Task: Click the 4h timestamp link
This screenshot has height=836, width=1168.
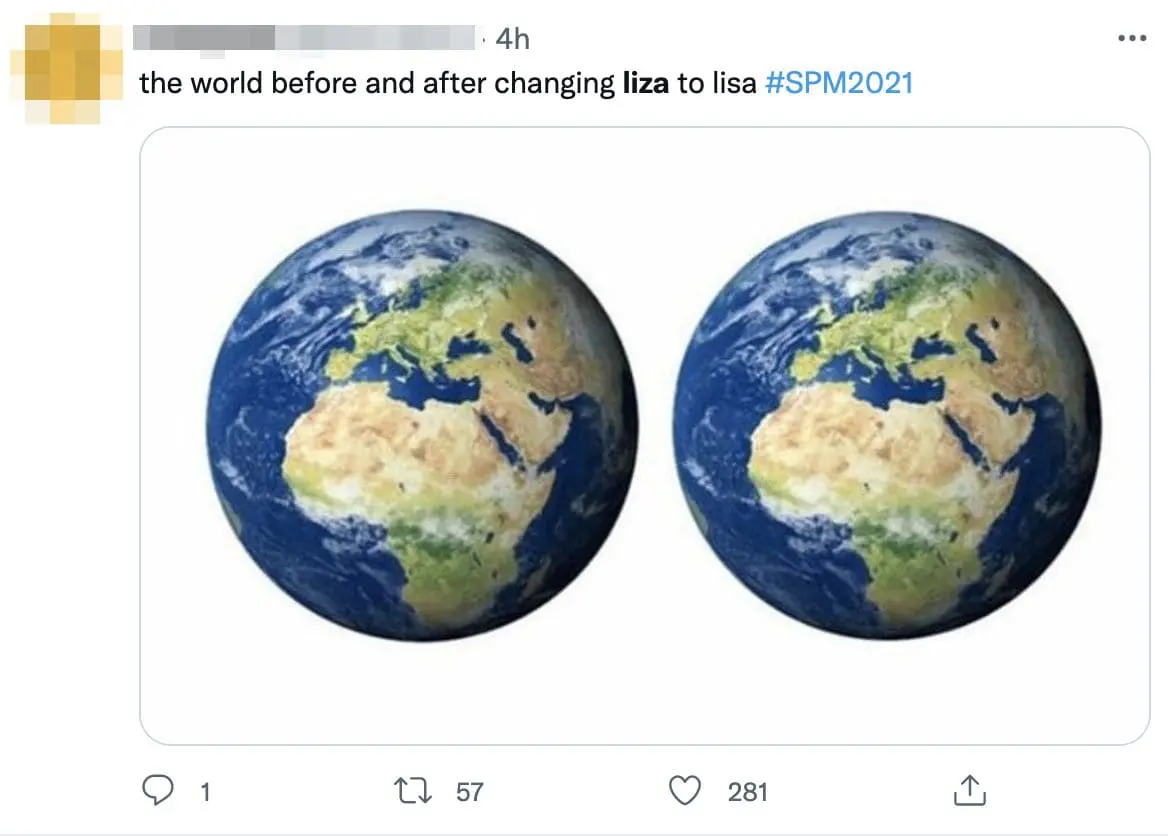Action: tap(512, 39)
